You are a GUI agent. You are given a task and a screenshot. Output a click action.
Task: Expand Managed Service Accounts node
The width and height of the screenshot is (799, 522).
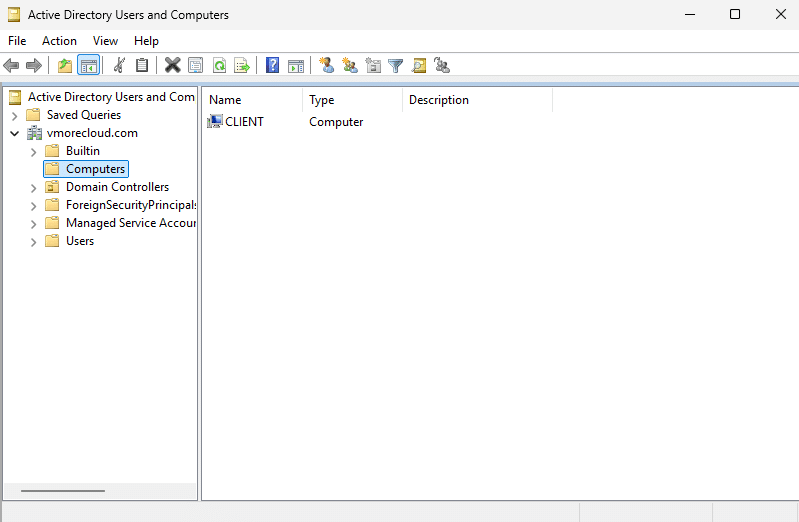point(33,224)
